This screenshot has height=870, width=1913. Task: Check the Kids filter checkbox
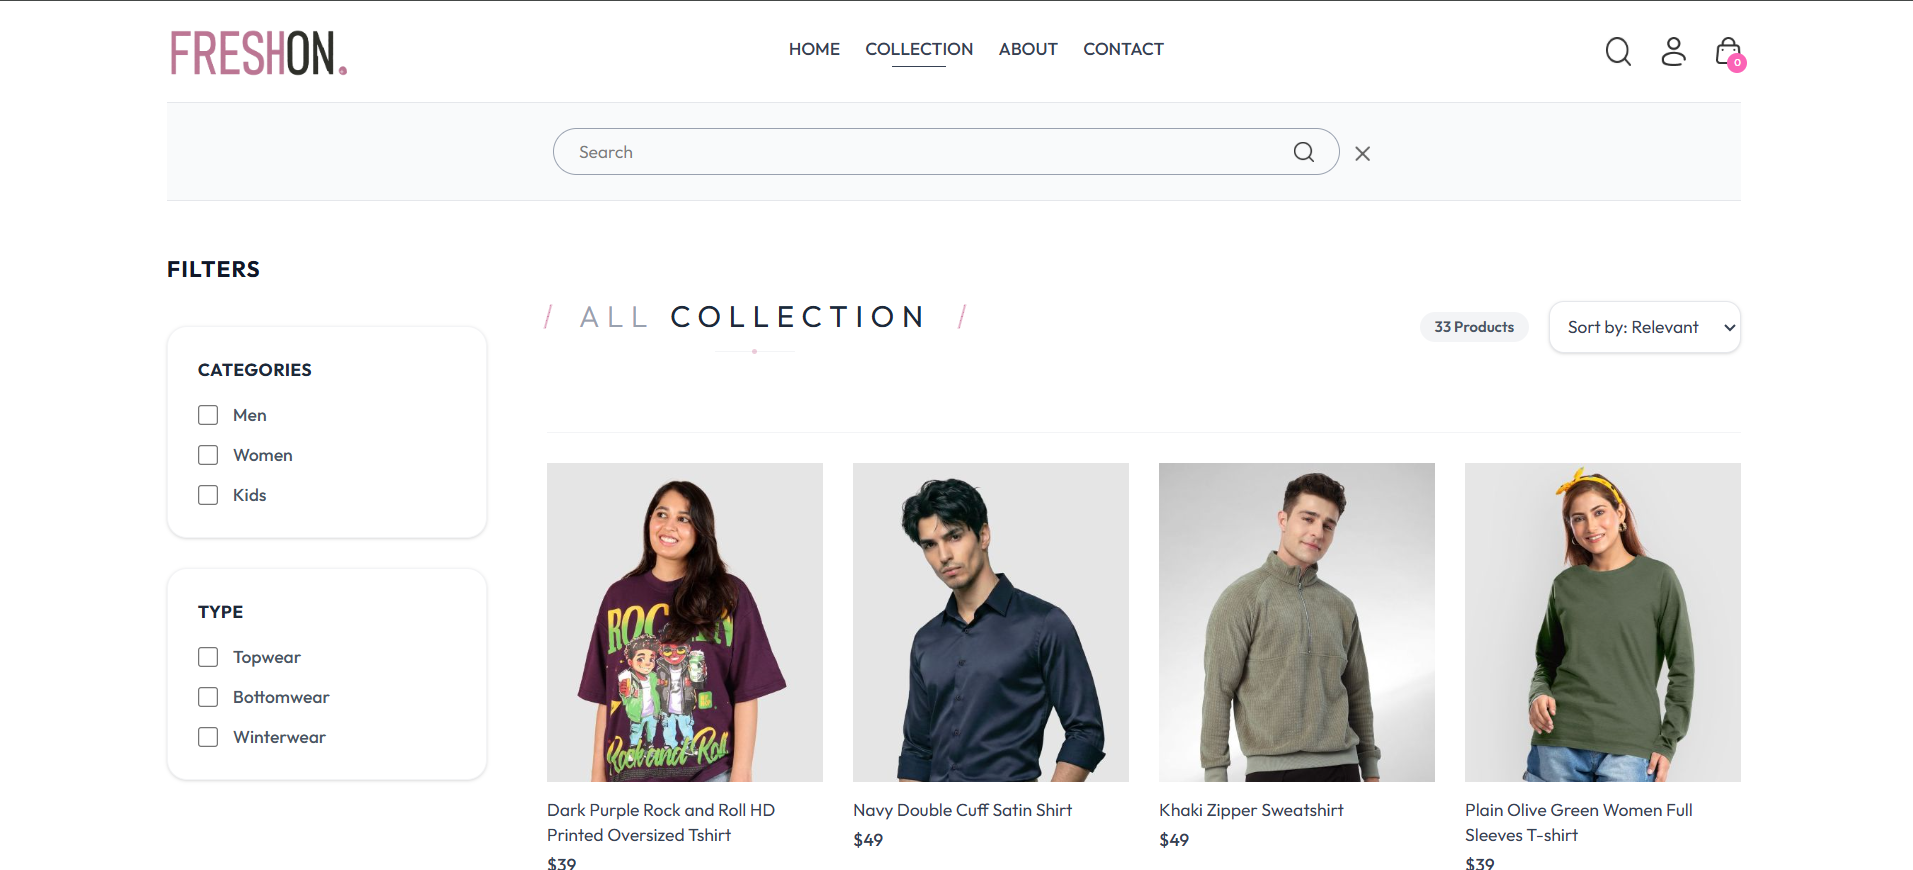point(207,494)
